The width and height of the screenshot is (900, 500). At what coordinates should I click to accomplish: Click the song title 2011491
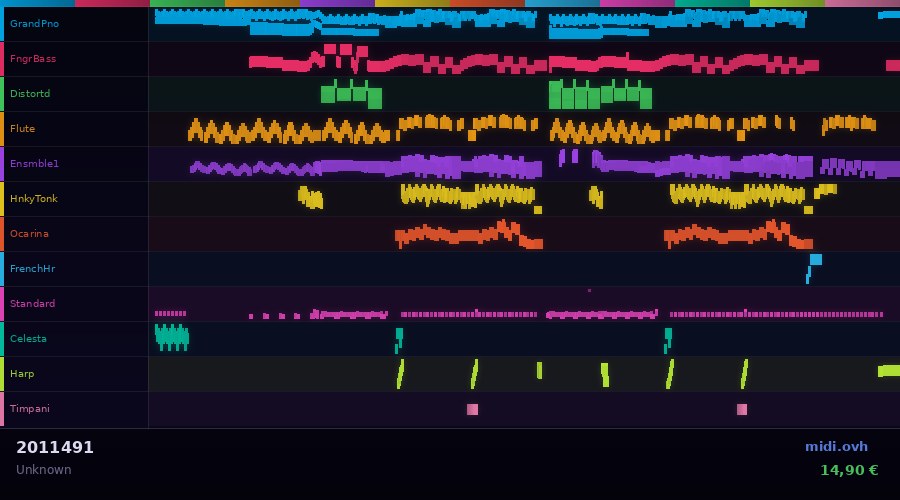click(x=55, y=447)
